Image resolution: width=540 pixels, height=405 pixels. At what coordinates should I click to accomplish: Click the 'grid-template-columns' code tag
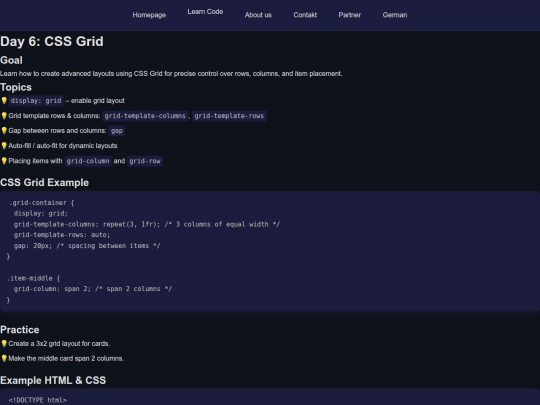[x=145, y=116]
